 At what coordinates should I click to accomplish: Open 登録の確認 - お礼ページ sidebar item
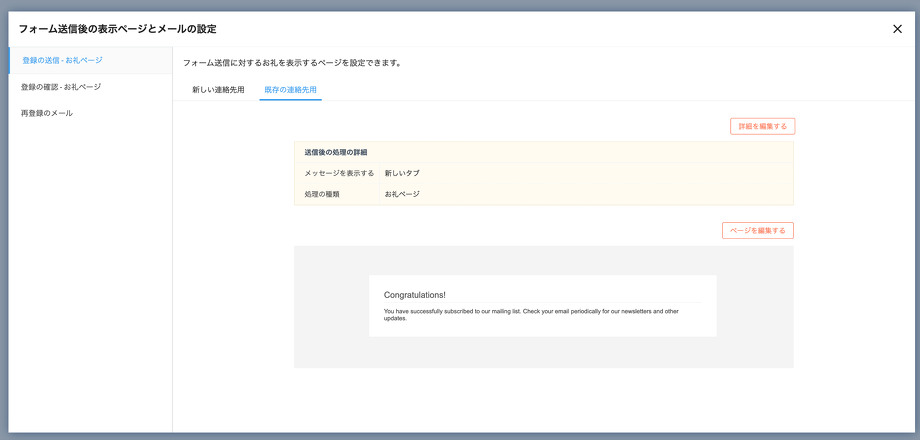pyautogui.click(x=61, y=87)
